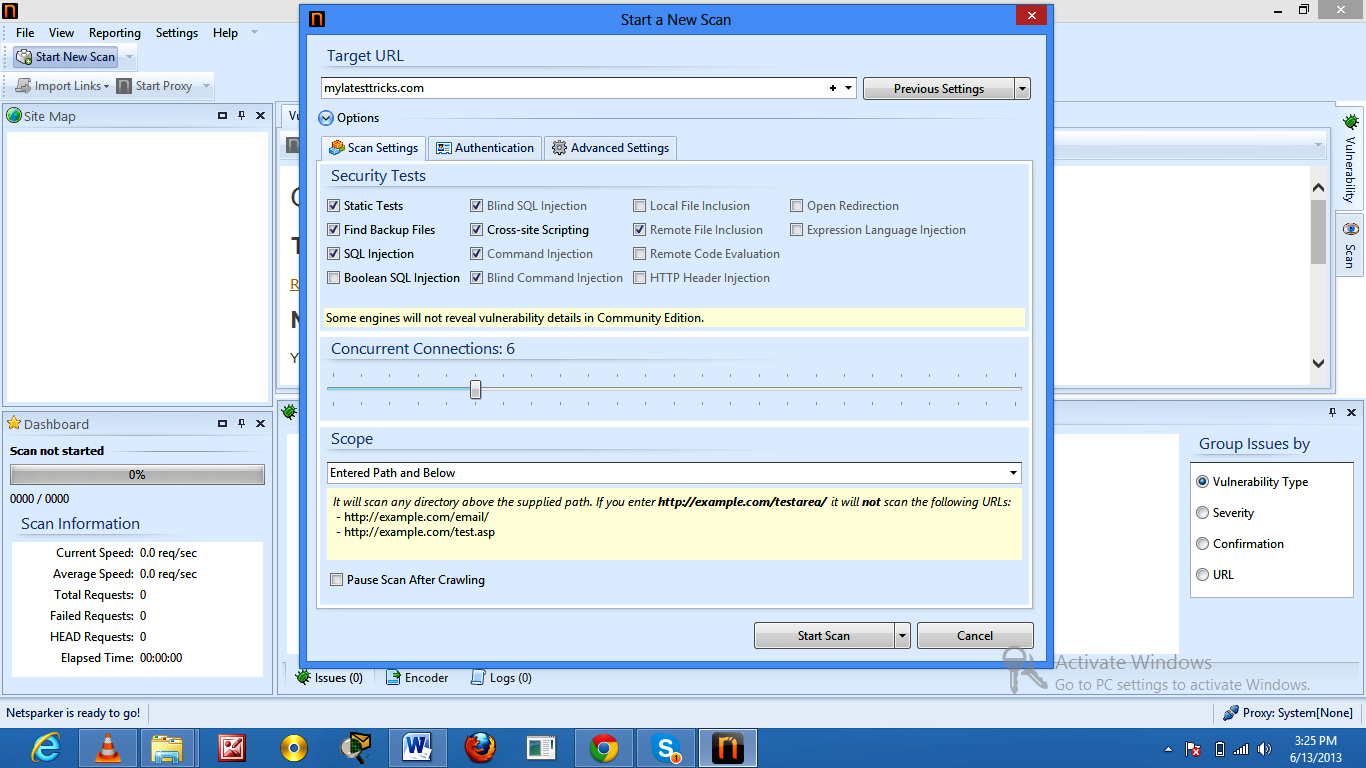Click the volume tray icon
This screenshot has height=768, width=1366.
click(1266, 749)
